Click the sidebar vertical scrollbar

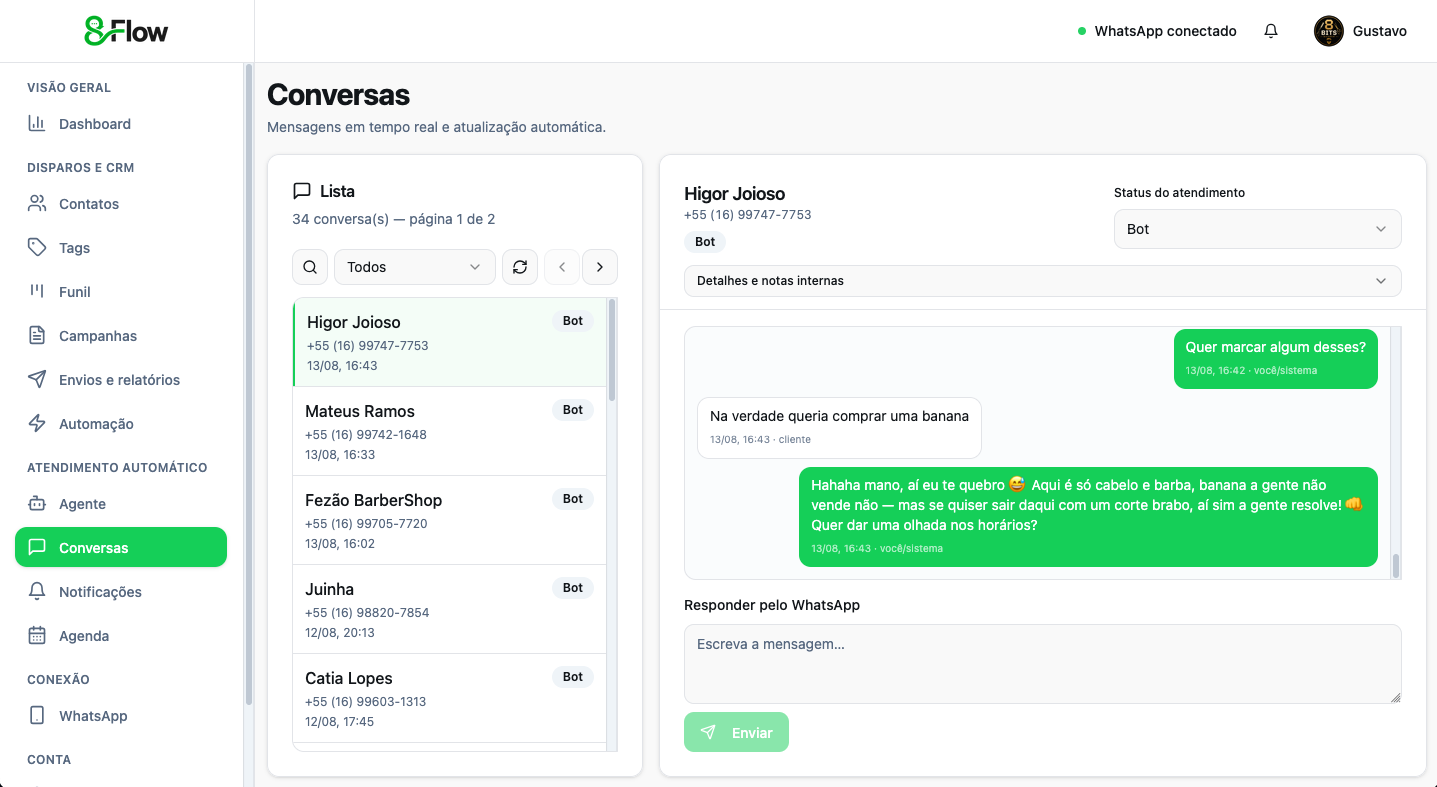[x=248, y=385]
